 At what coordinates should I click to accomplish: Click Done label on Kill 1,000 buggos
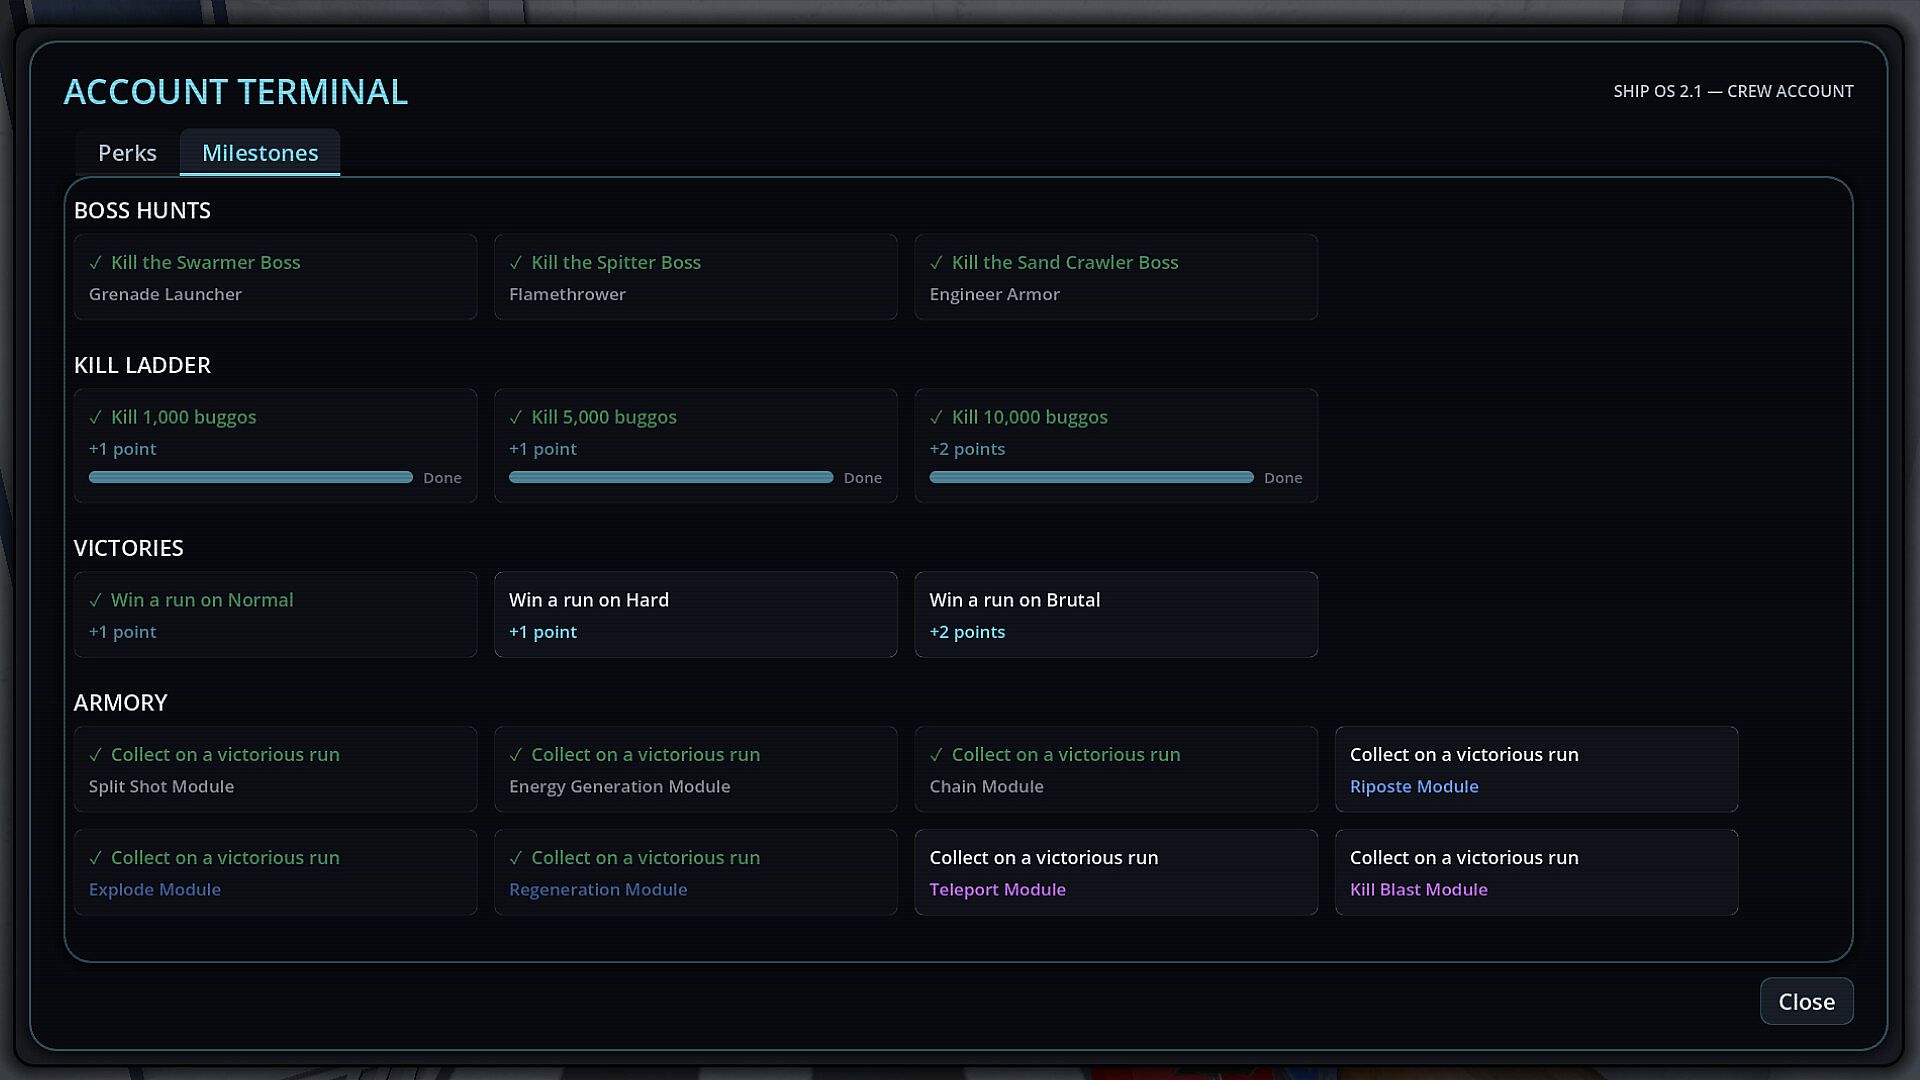(x=442, y=478)
